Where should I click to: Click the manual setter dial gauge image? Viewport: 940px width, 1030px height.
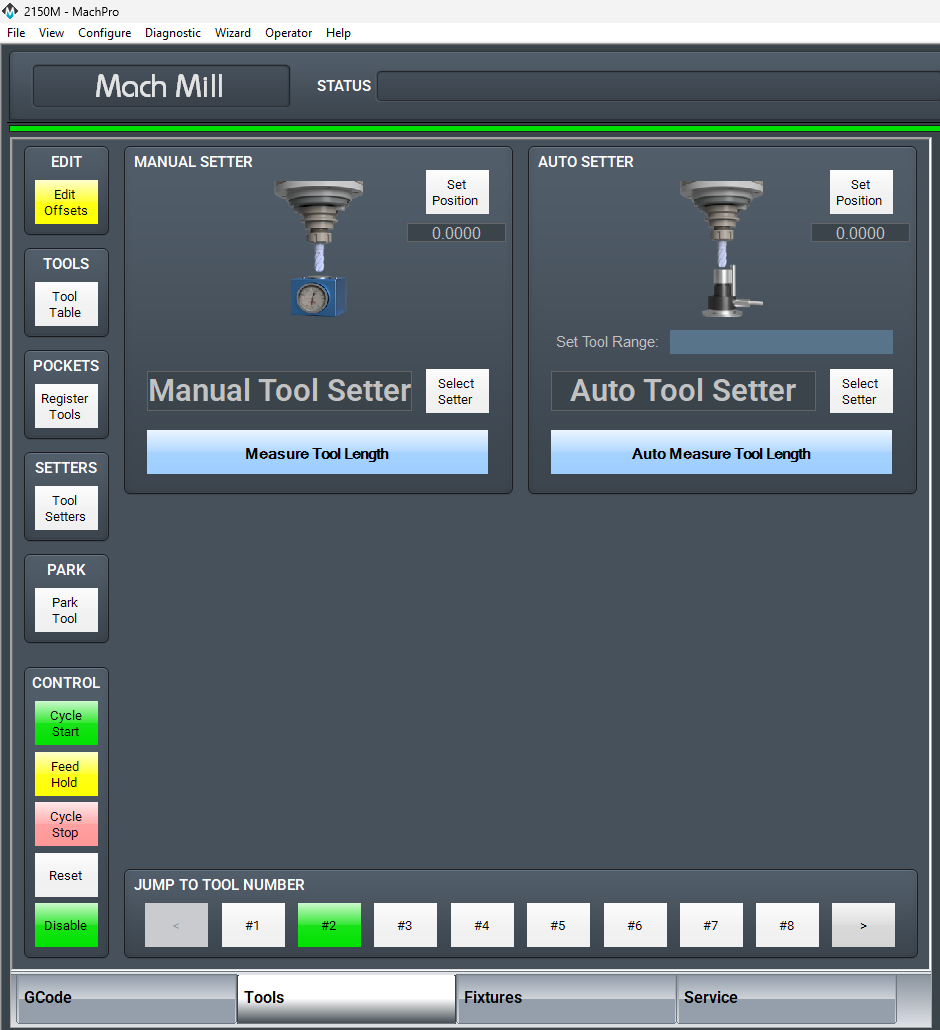319,296
